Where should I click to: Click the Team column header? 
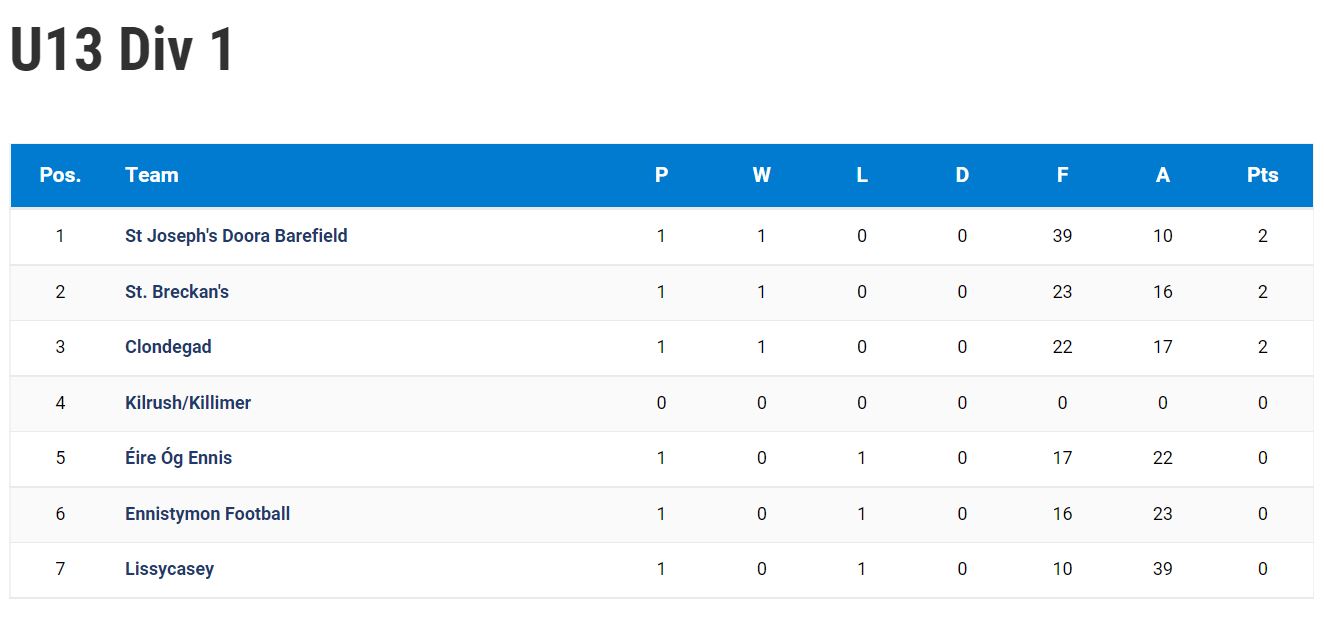152,175
